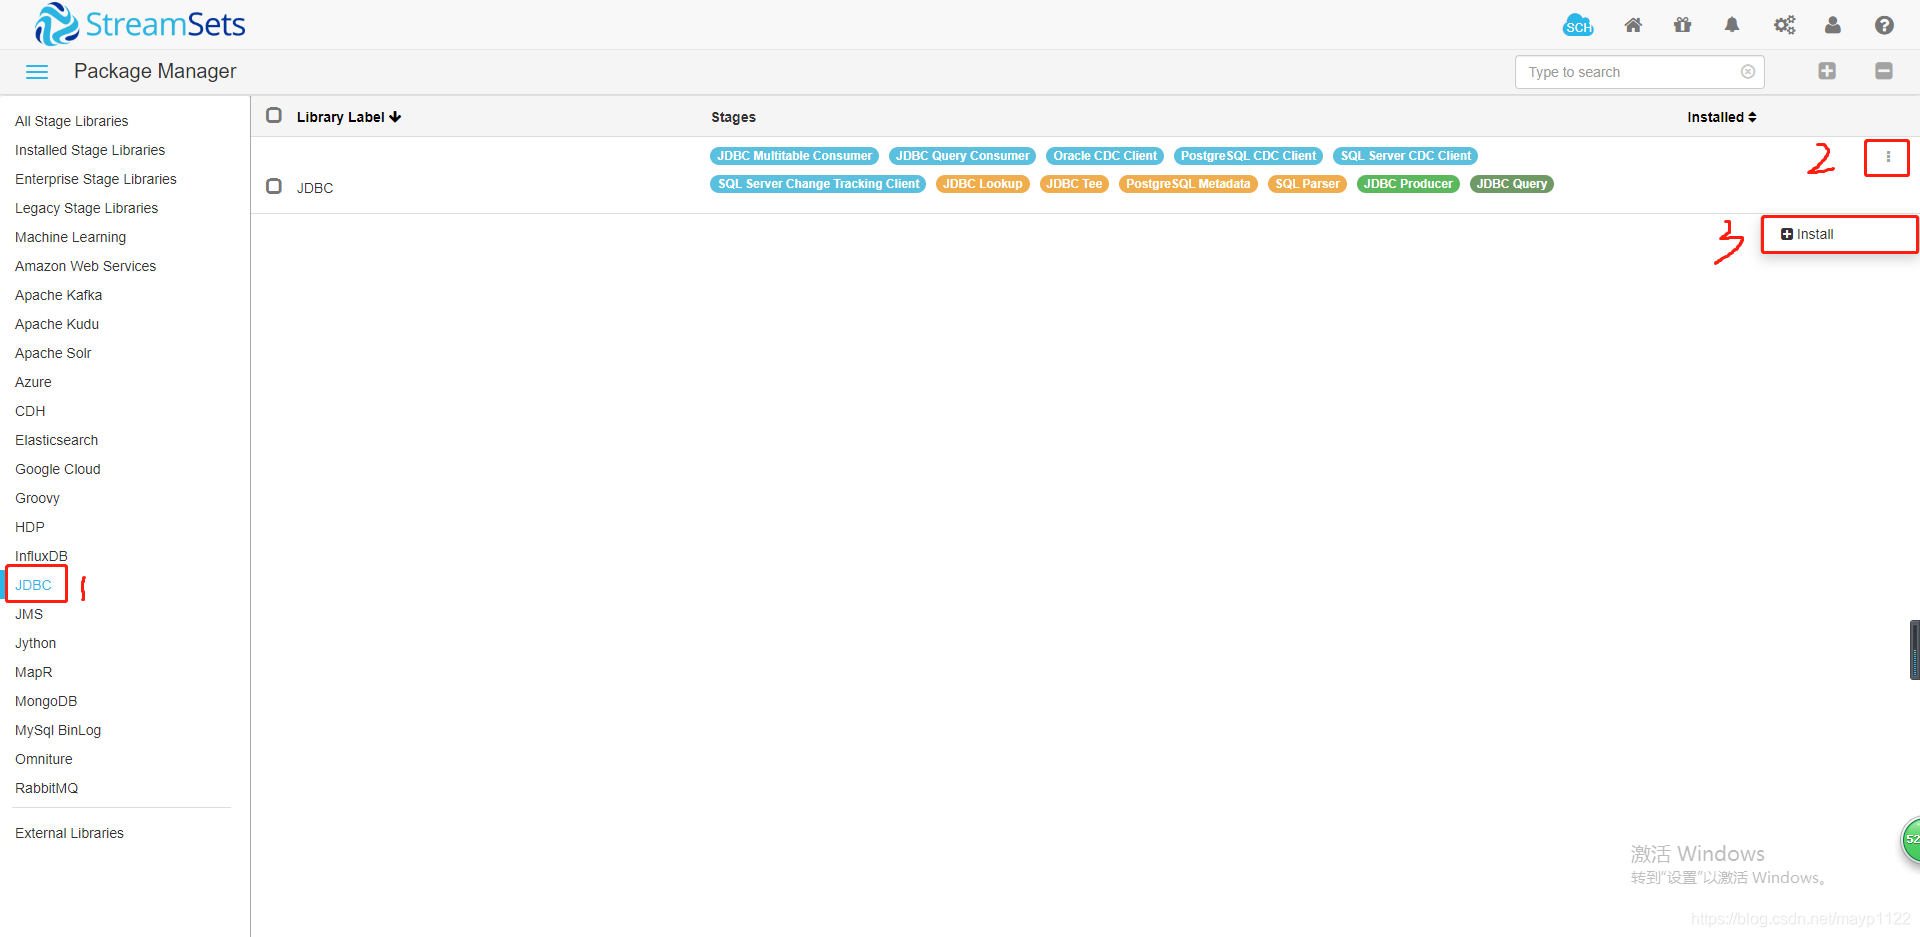1920x937 pixels.
Task: Select the Elasticsearch category
Action: tap(57, 440)
